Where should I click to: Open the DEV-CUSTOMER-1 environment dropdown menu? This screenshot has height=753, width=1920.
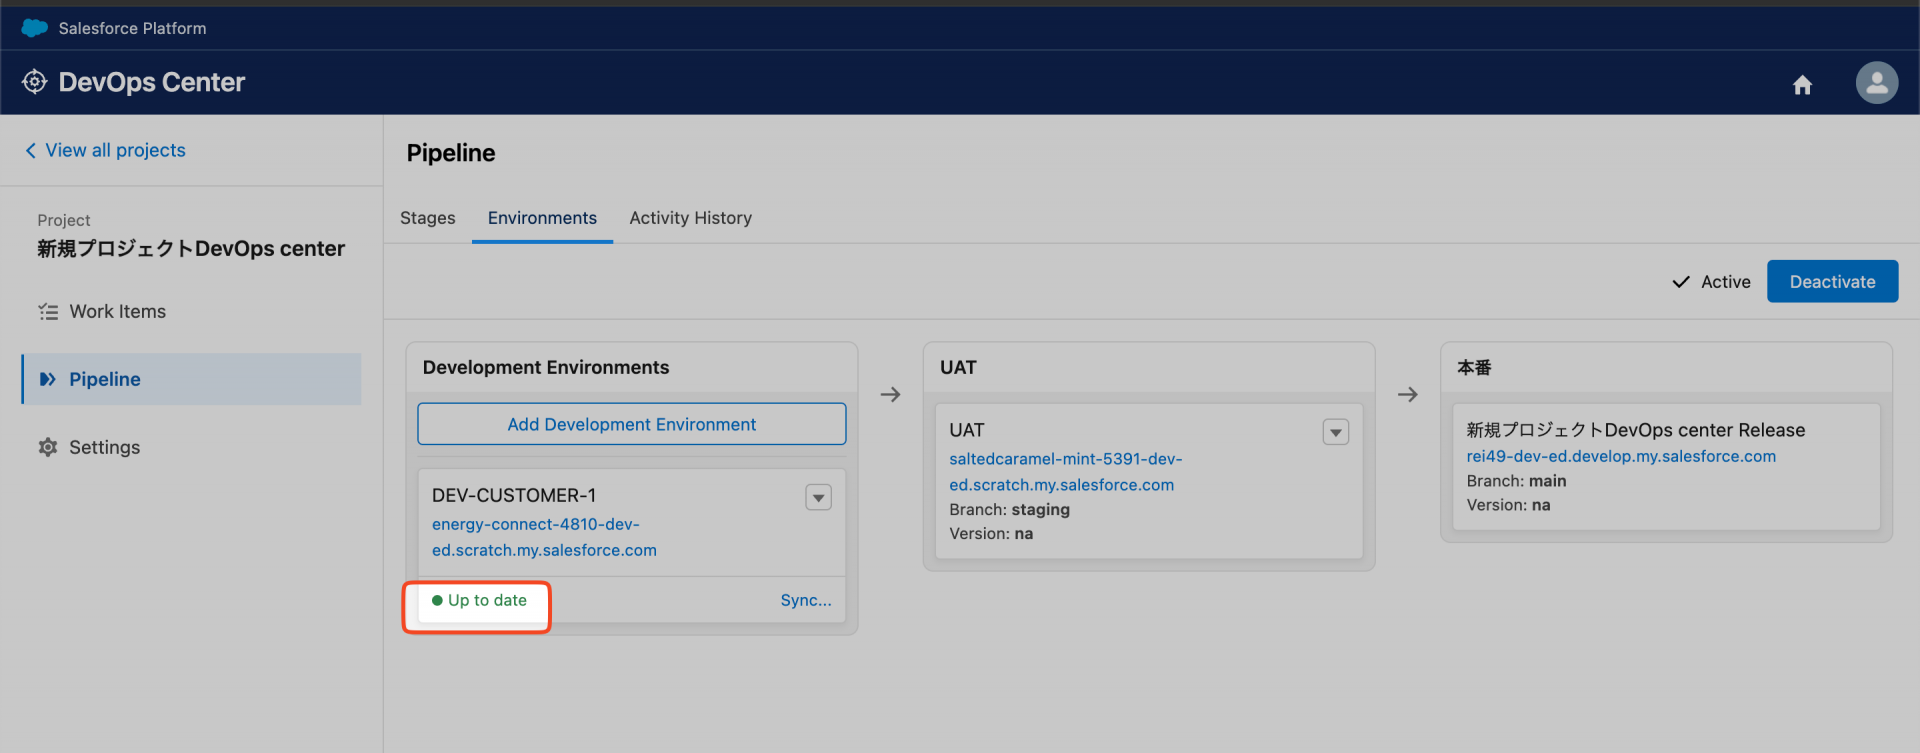pyautogui.click(x=818, y=497)
